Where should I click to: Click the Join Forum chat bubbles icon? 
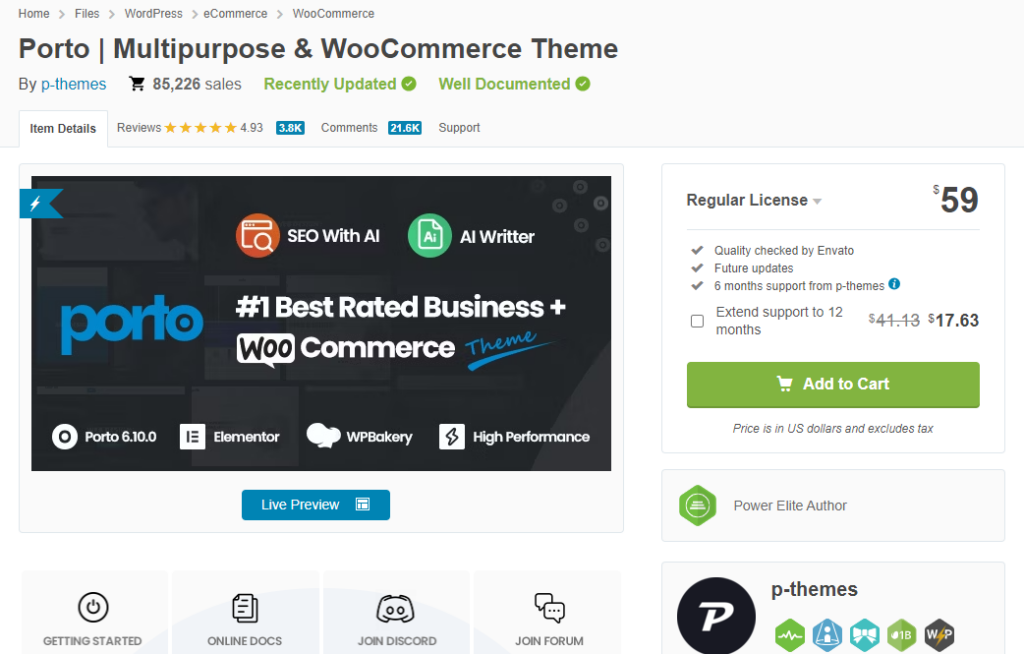[549, 608]
